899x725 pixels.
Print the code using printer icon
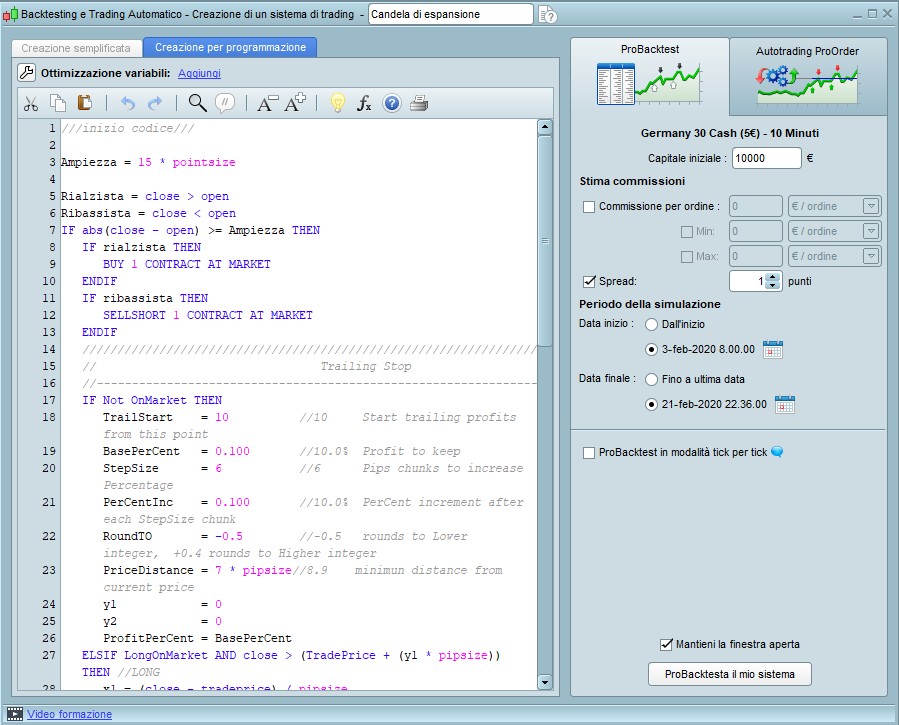tap(419, 103)
